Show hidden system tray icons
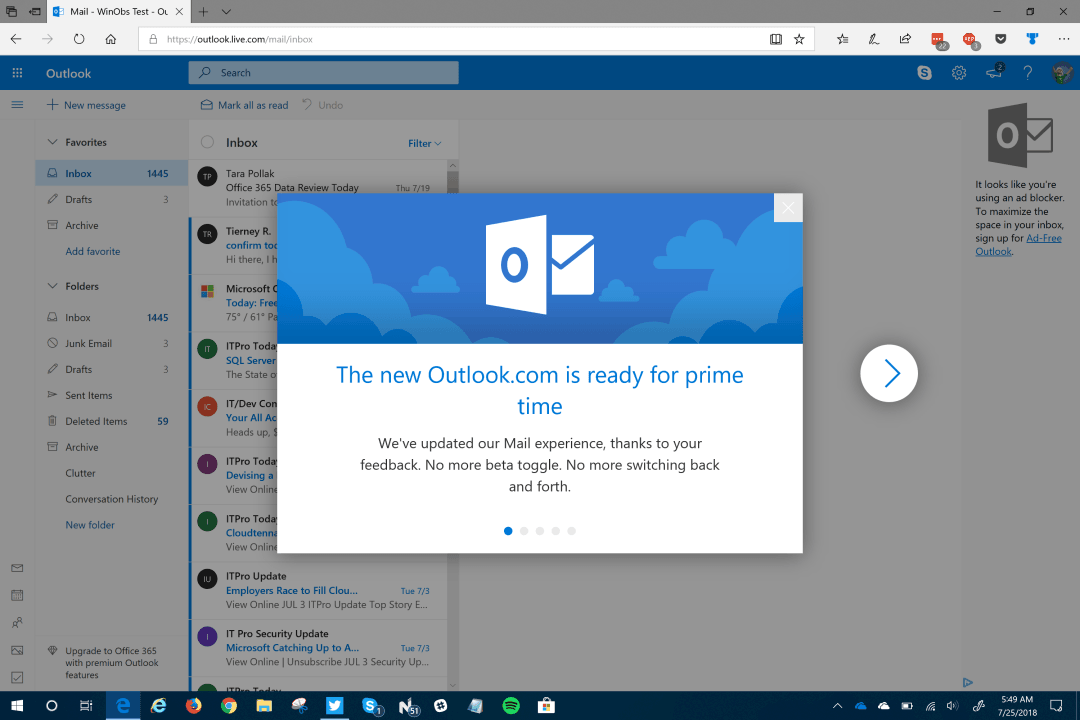This screenshot has width=1080, height=720. click(x=838, y=706)
